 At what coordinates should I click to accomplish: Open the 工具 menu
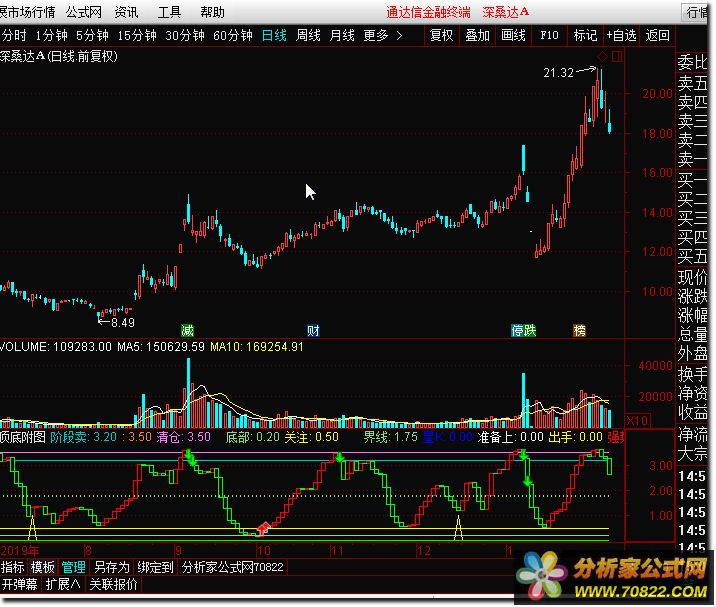[169, 13]
